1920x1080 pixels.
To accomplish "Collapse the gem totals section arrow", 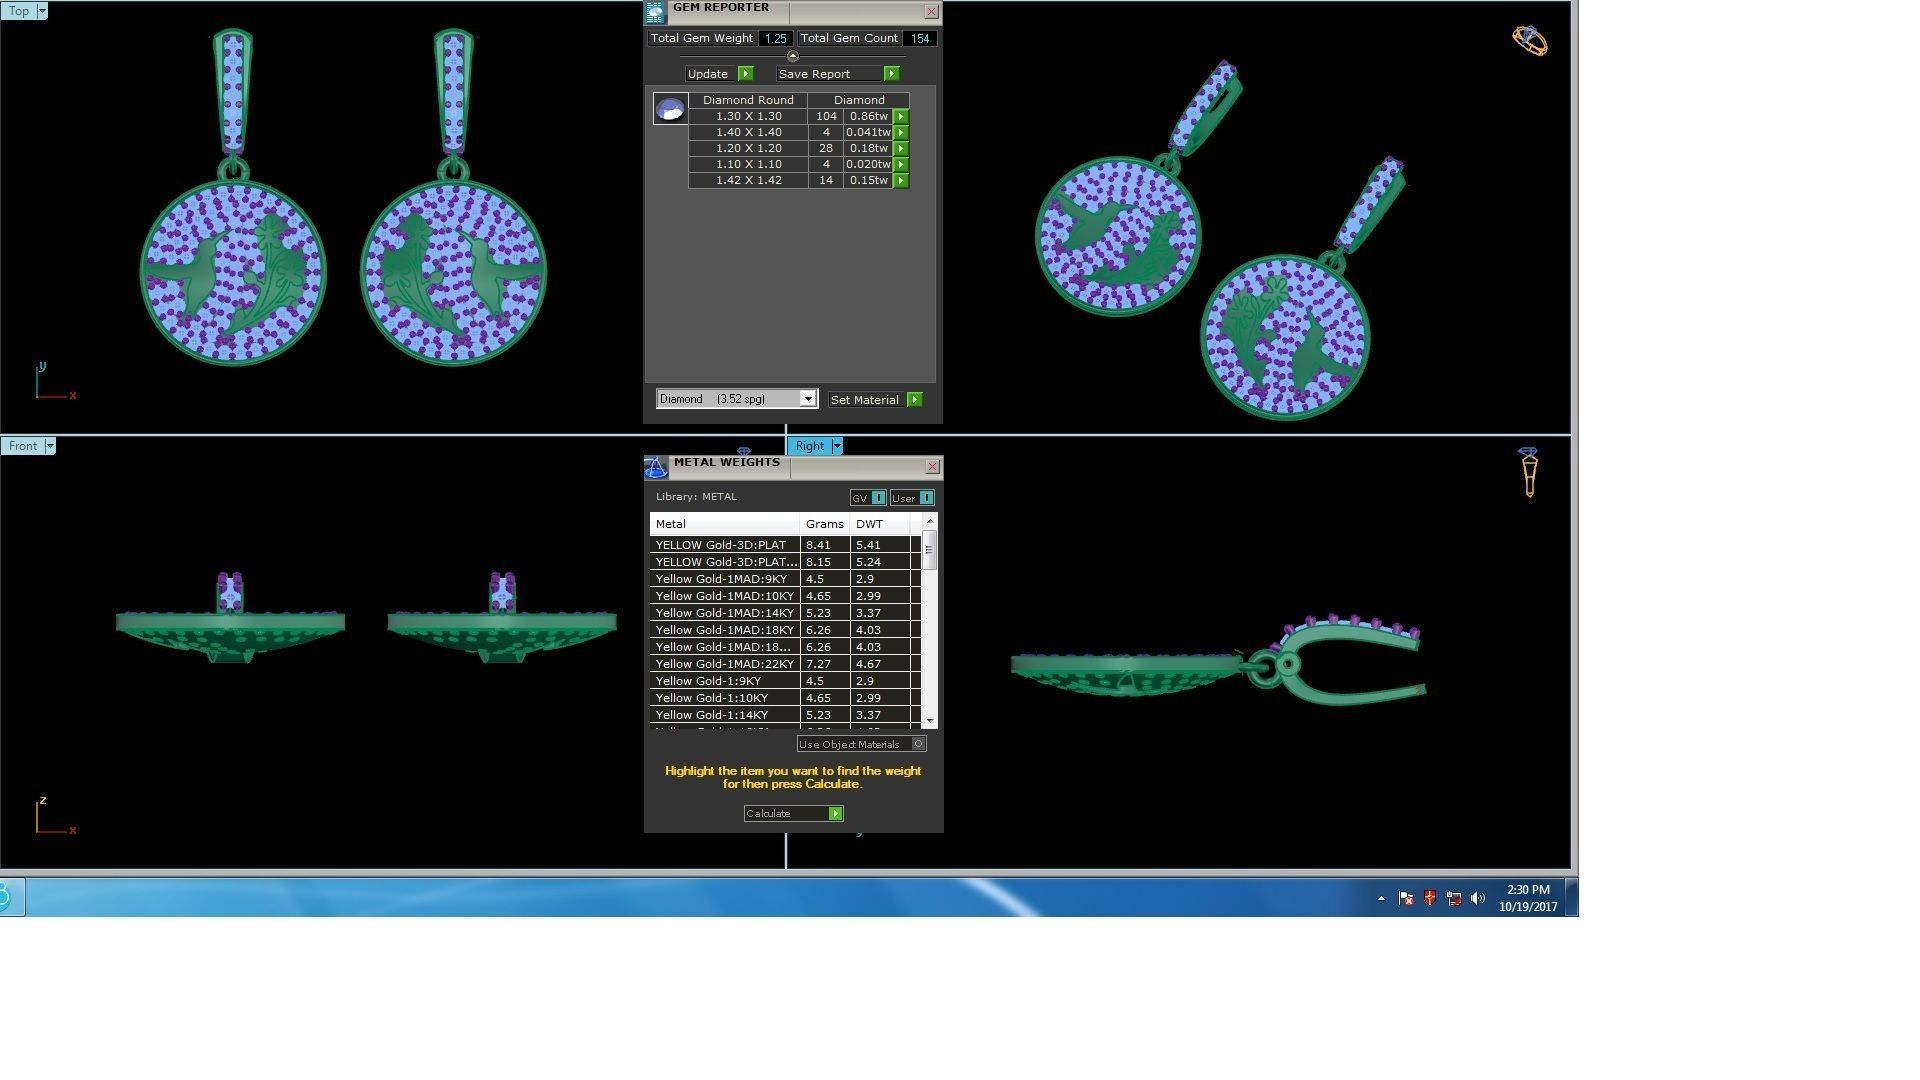I will click(792, 56).
